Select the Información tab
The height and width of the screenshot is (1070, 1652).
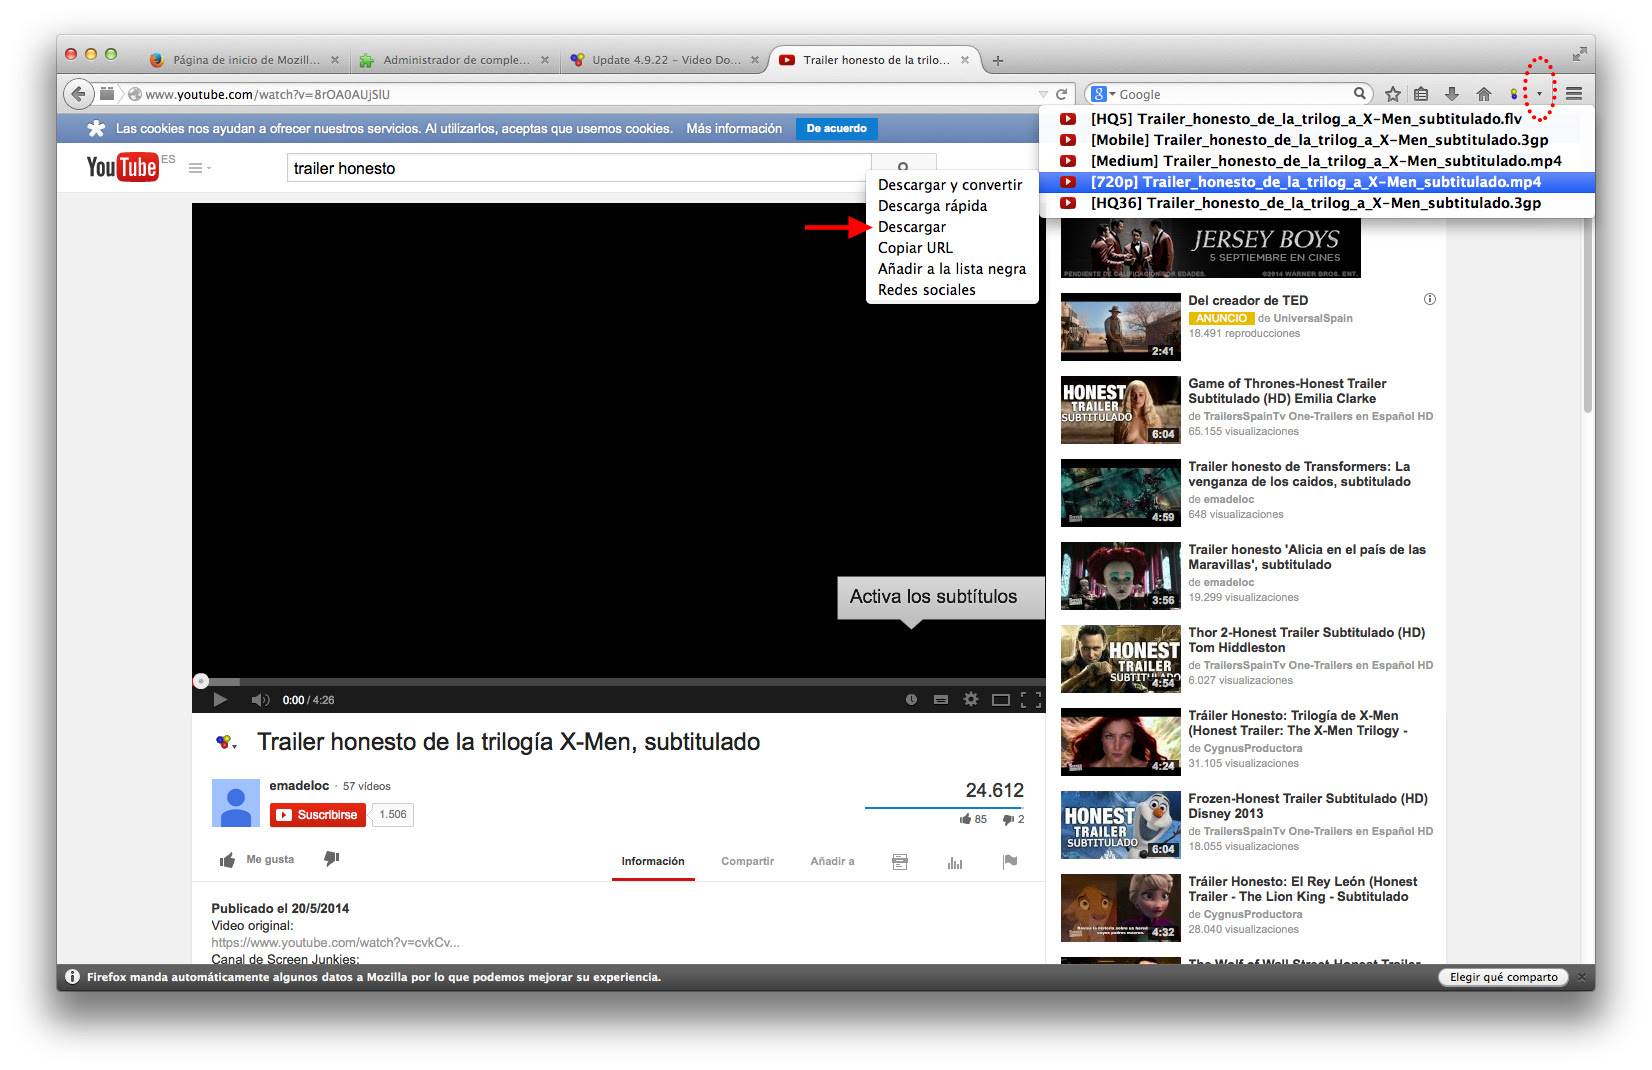(653, 861)
